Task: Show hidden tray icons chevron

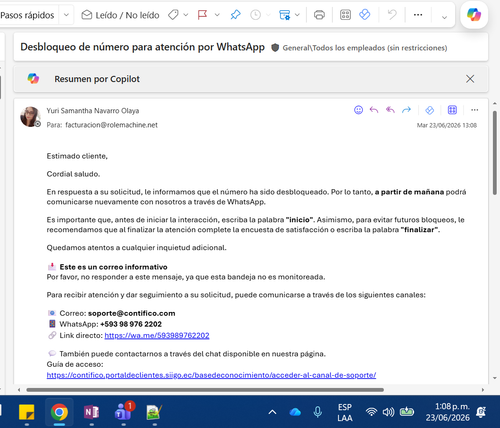Action: coord(272,412)
